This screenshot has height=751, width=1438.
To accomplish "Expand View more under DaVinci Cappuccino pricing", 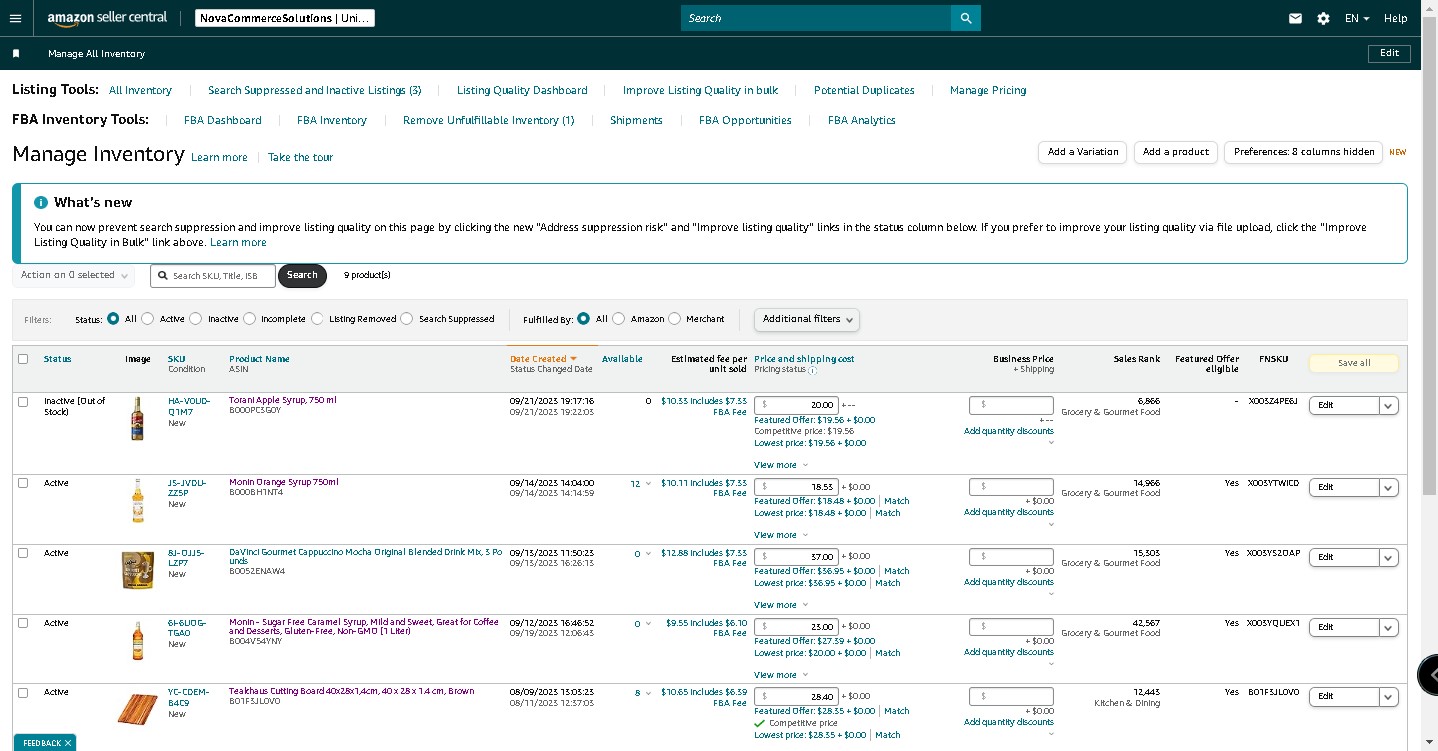I will [781, 605].
